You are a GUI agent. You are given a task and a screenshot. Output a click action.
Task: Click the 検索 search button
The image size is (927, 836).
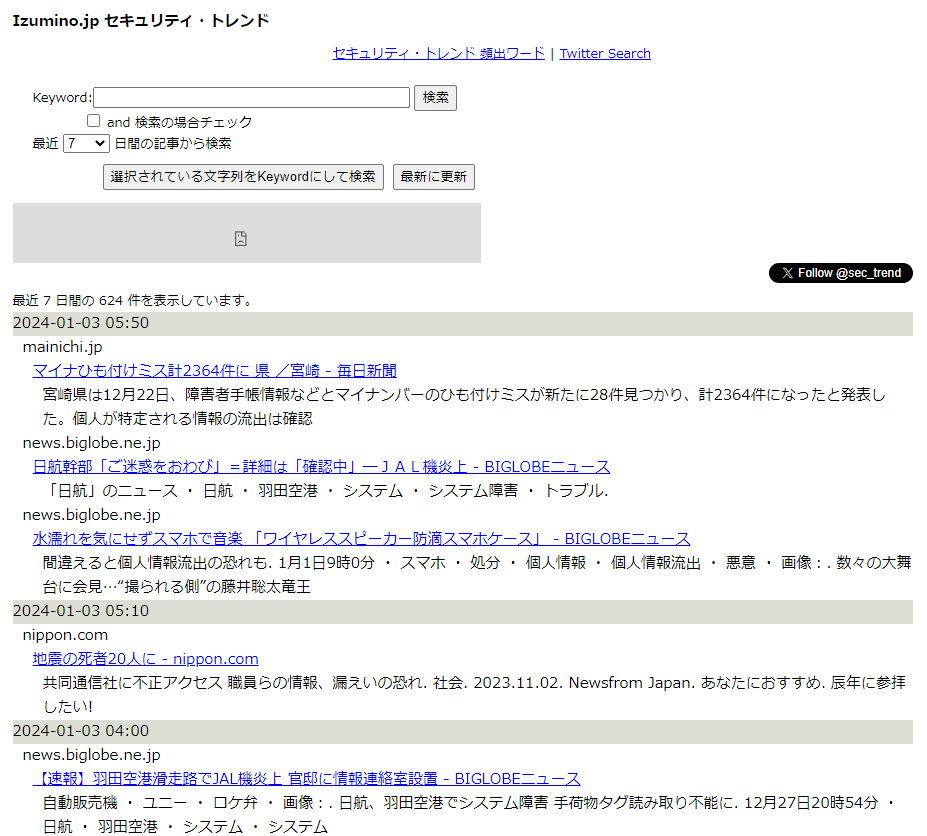435,97
